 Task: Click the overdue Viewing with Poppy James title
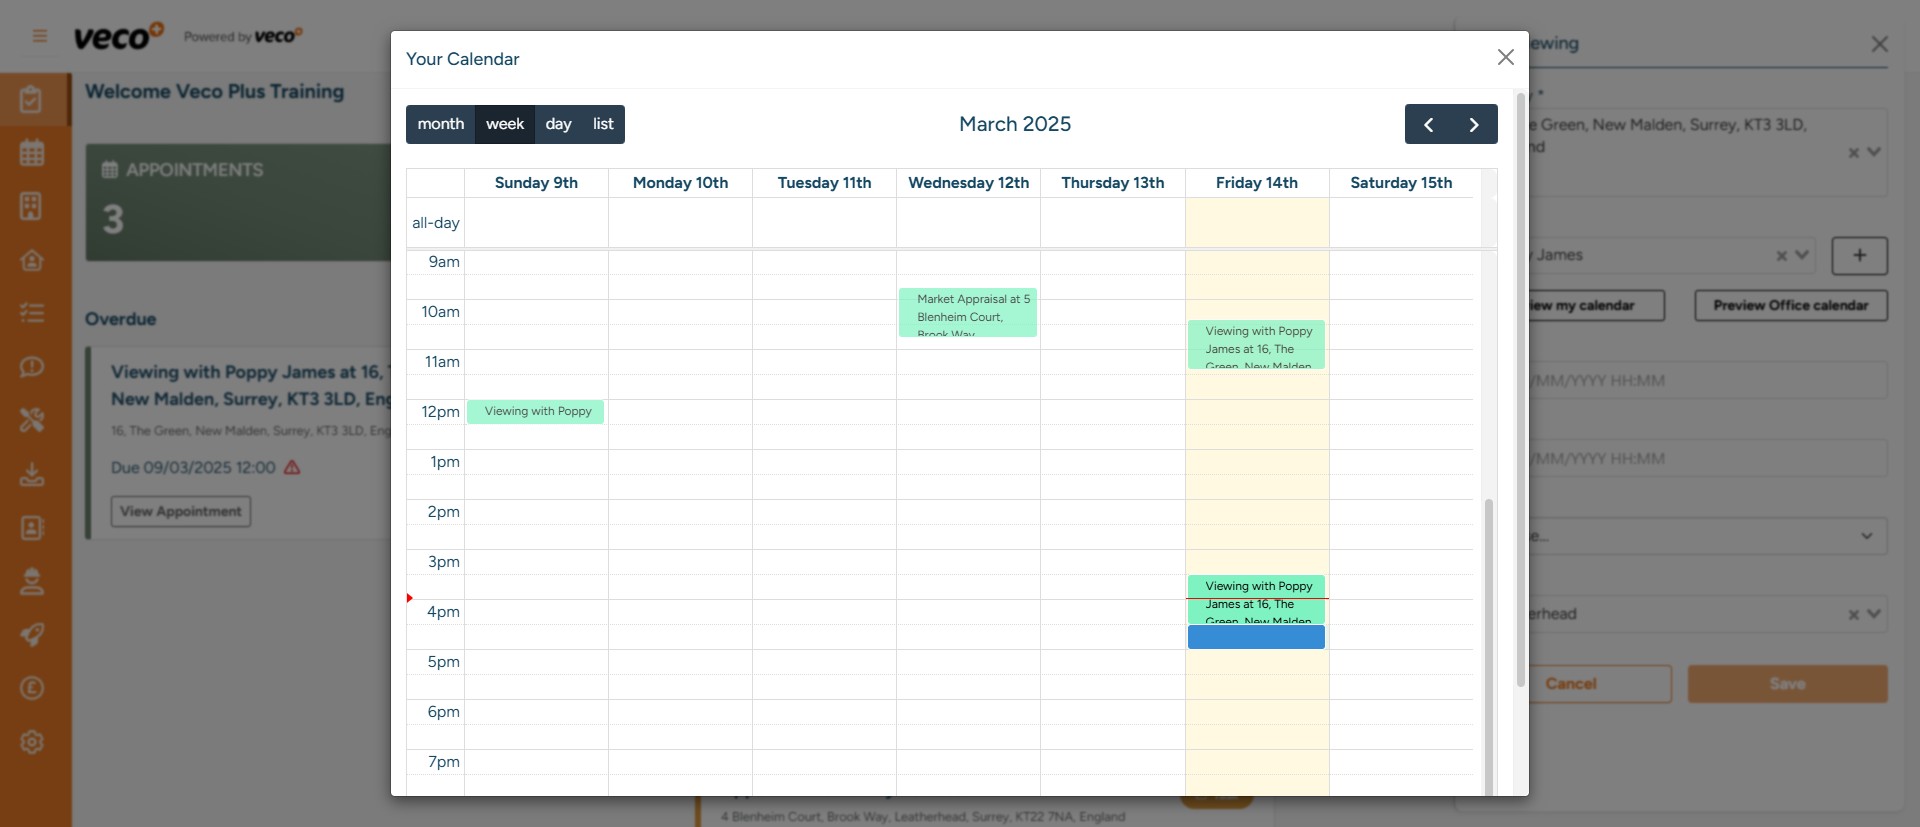click(x=250, y=385)
